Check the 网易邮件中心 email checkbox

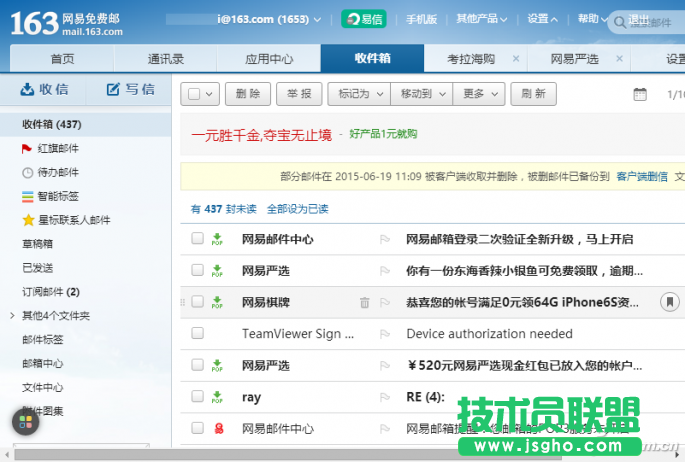[x=197, y=239]
